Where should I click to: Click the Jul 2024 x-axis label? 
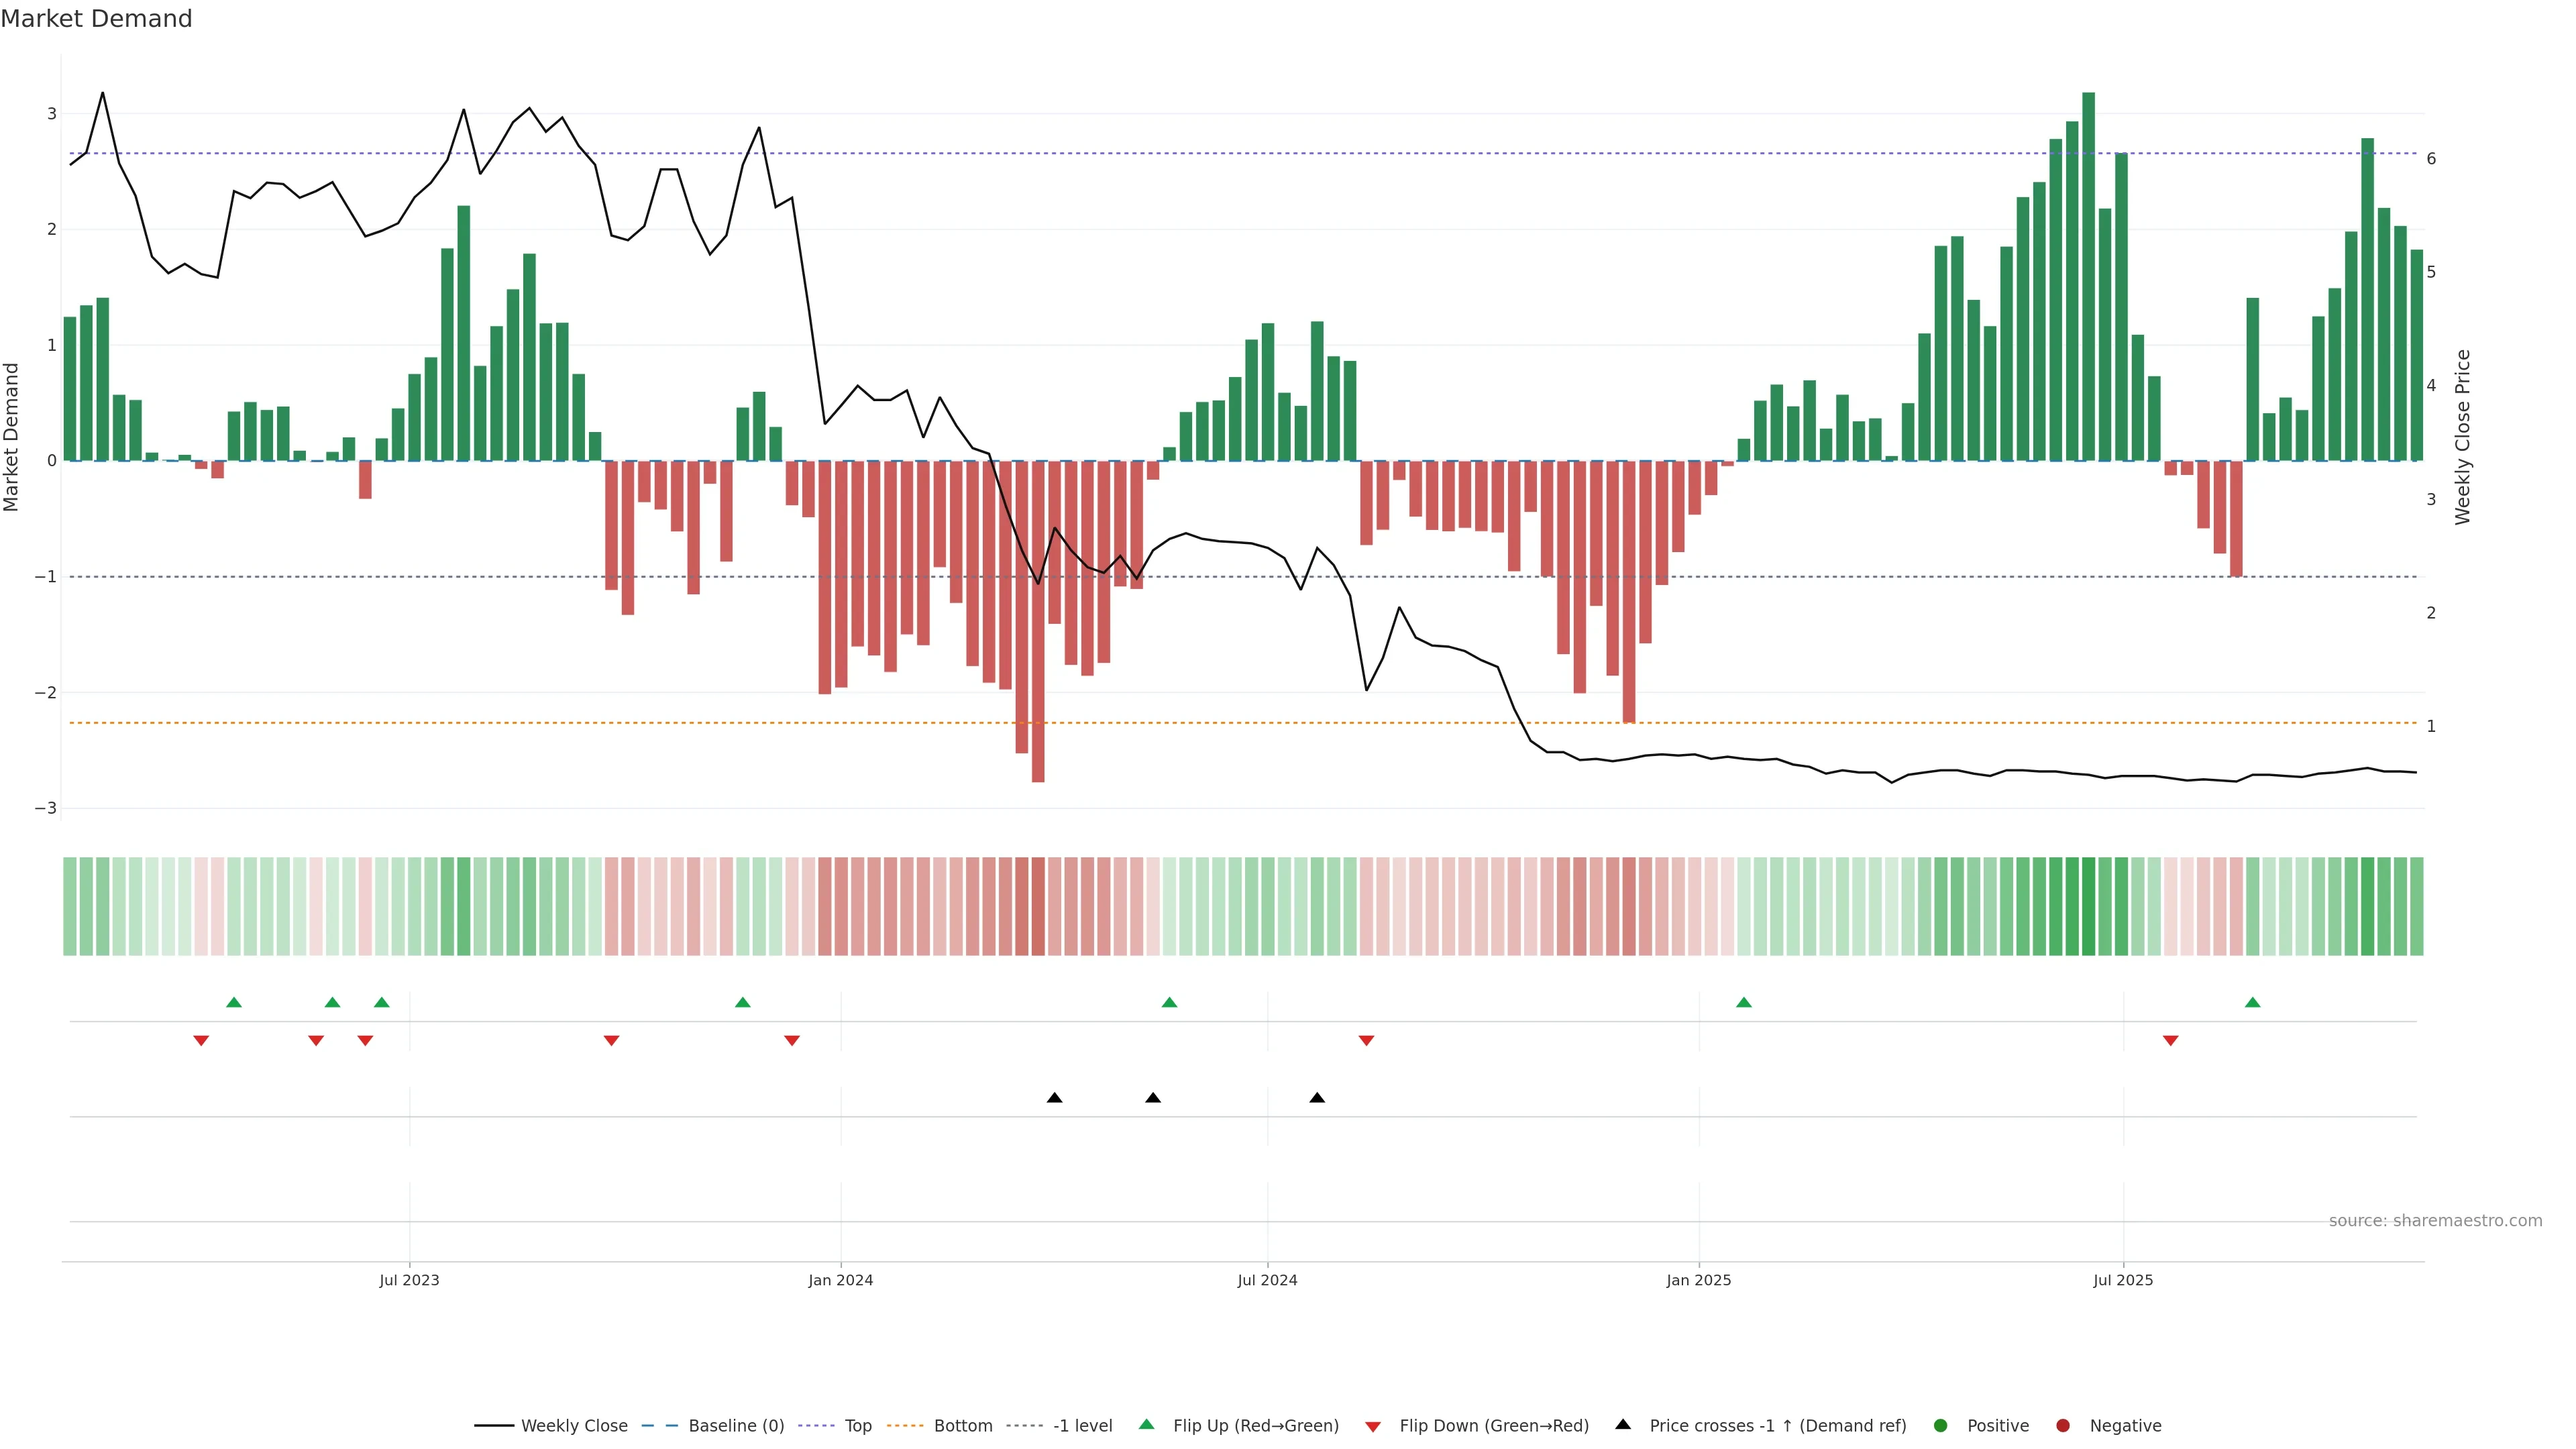click(x=1267, y=1280)
